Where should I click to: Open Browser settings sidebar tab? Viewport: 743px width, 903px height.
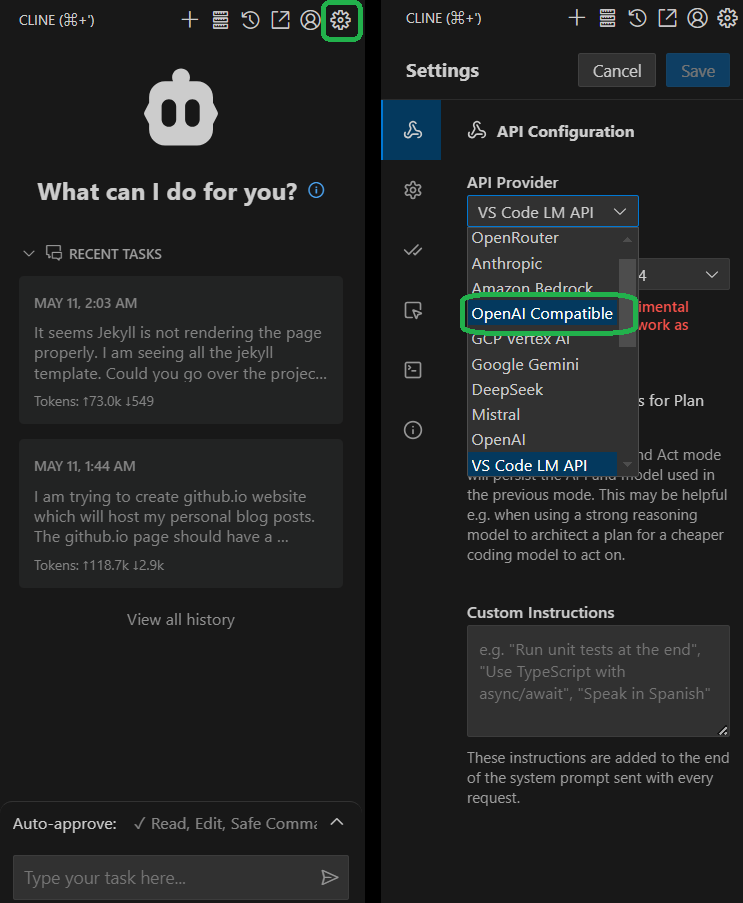412,310
